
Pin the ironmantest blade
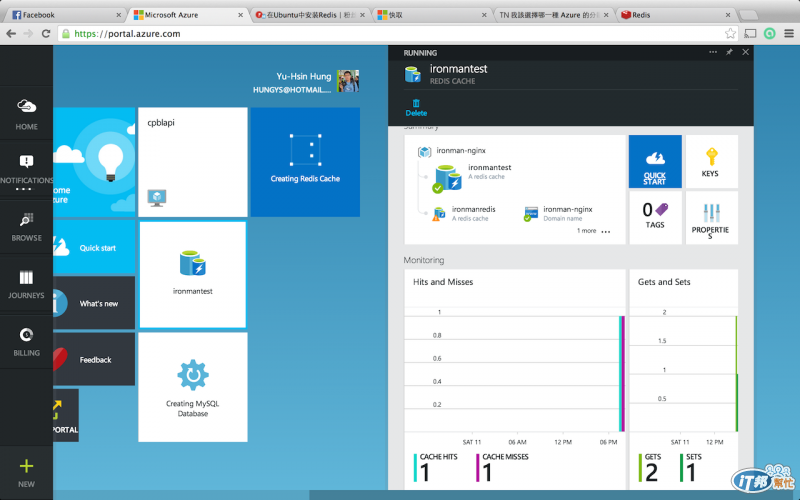[729, 52]
